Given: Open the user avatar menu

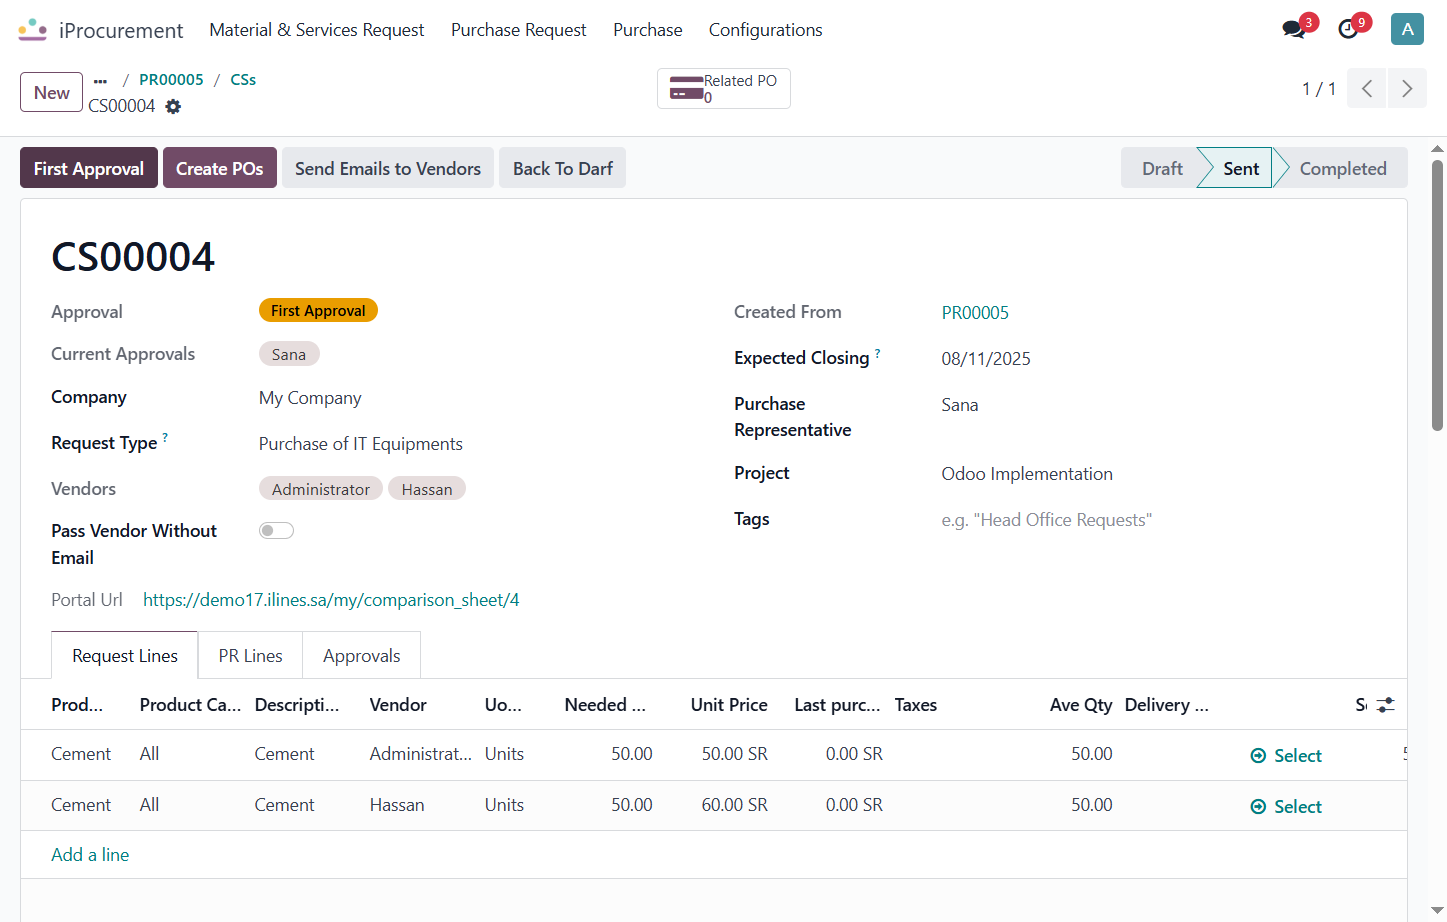Looking at the screenshot, I should [1407, 29].
